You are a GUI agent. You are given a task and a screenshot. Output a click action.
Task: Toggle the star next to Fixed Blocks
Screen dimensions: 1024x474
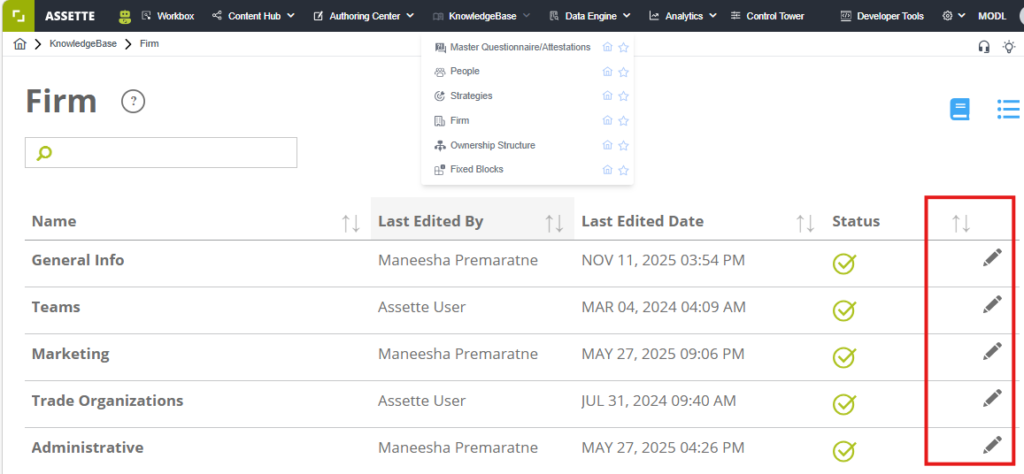coord(623,170)
